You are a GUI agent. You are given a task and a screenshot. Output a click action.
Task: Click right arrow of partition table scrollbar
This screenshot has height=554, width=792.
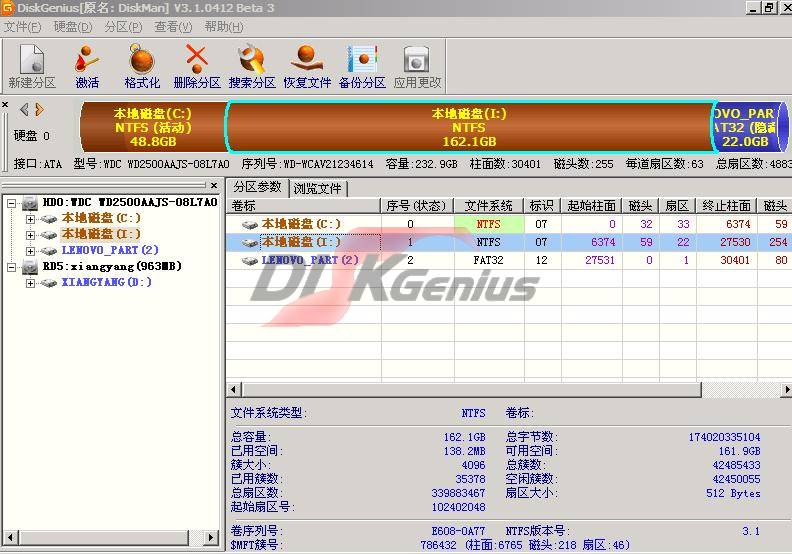pyautogui.click(x=786, y=389)
